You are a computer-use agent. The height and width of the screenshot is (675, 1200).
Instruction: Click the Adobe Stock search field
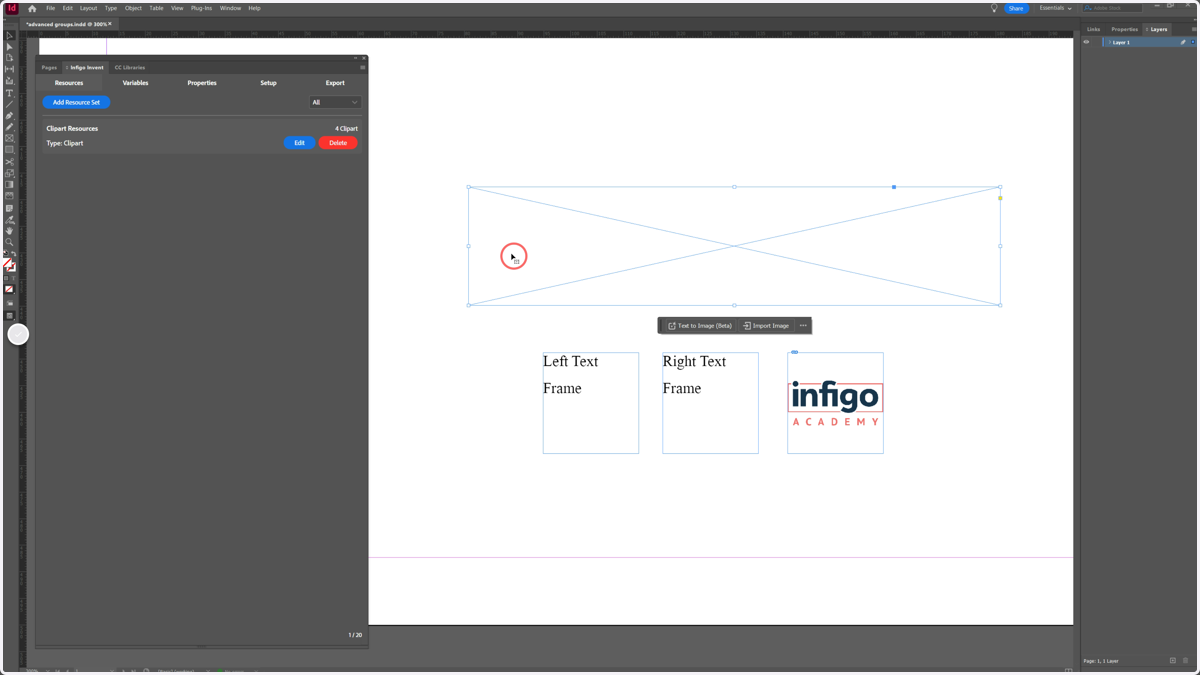point(1112,8)
